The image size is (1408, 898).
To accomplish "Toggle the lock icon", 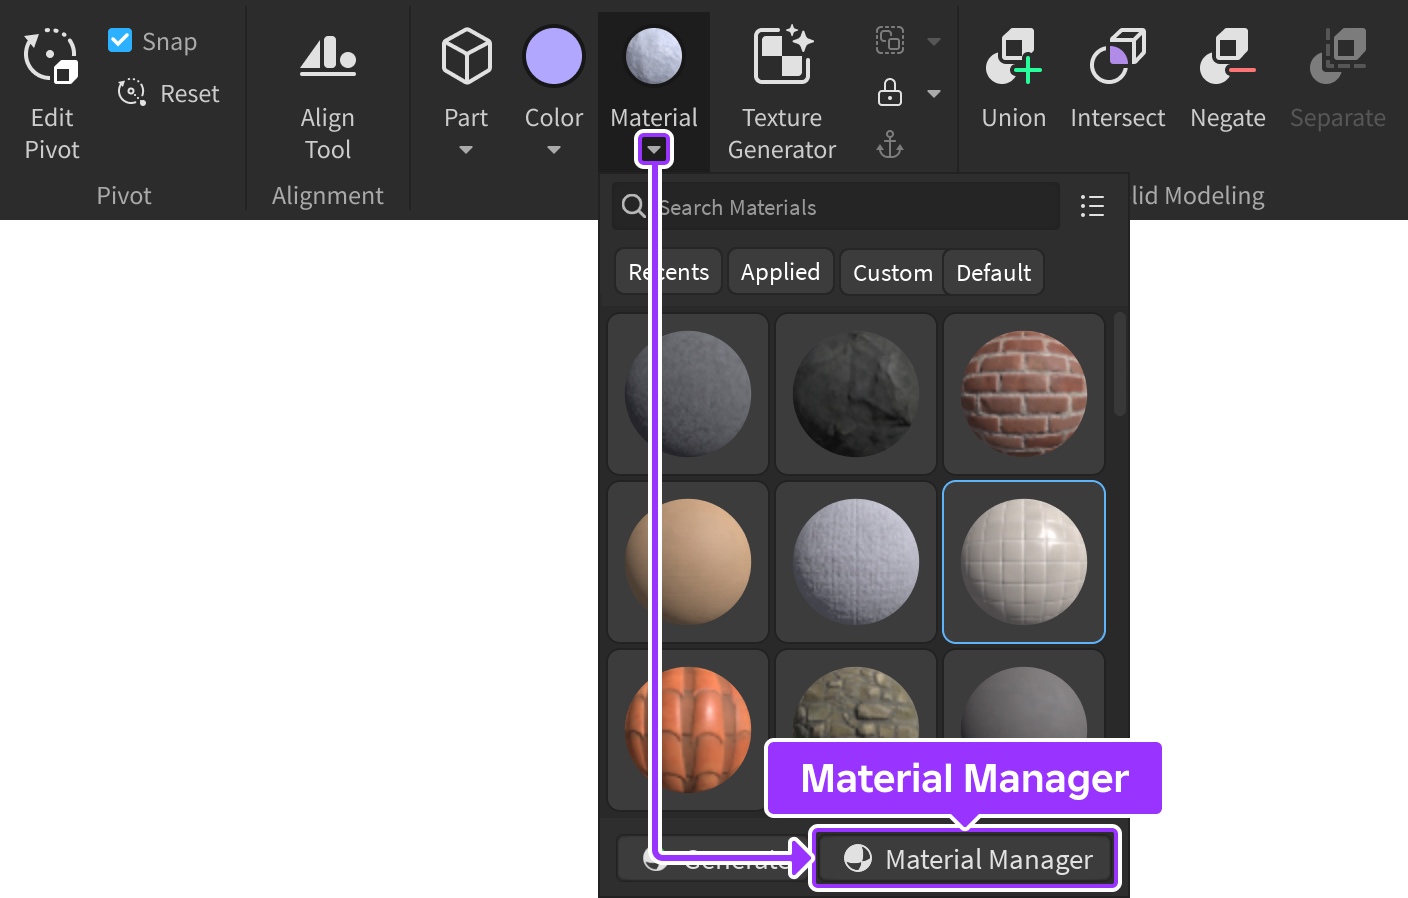I will pyautogui.click(x=889, y=93).
